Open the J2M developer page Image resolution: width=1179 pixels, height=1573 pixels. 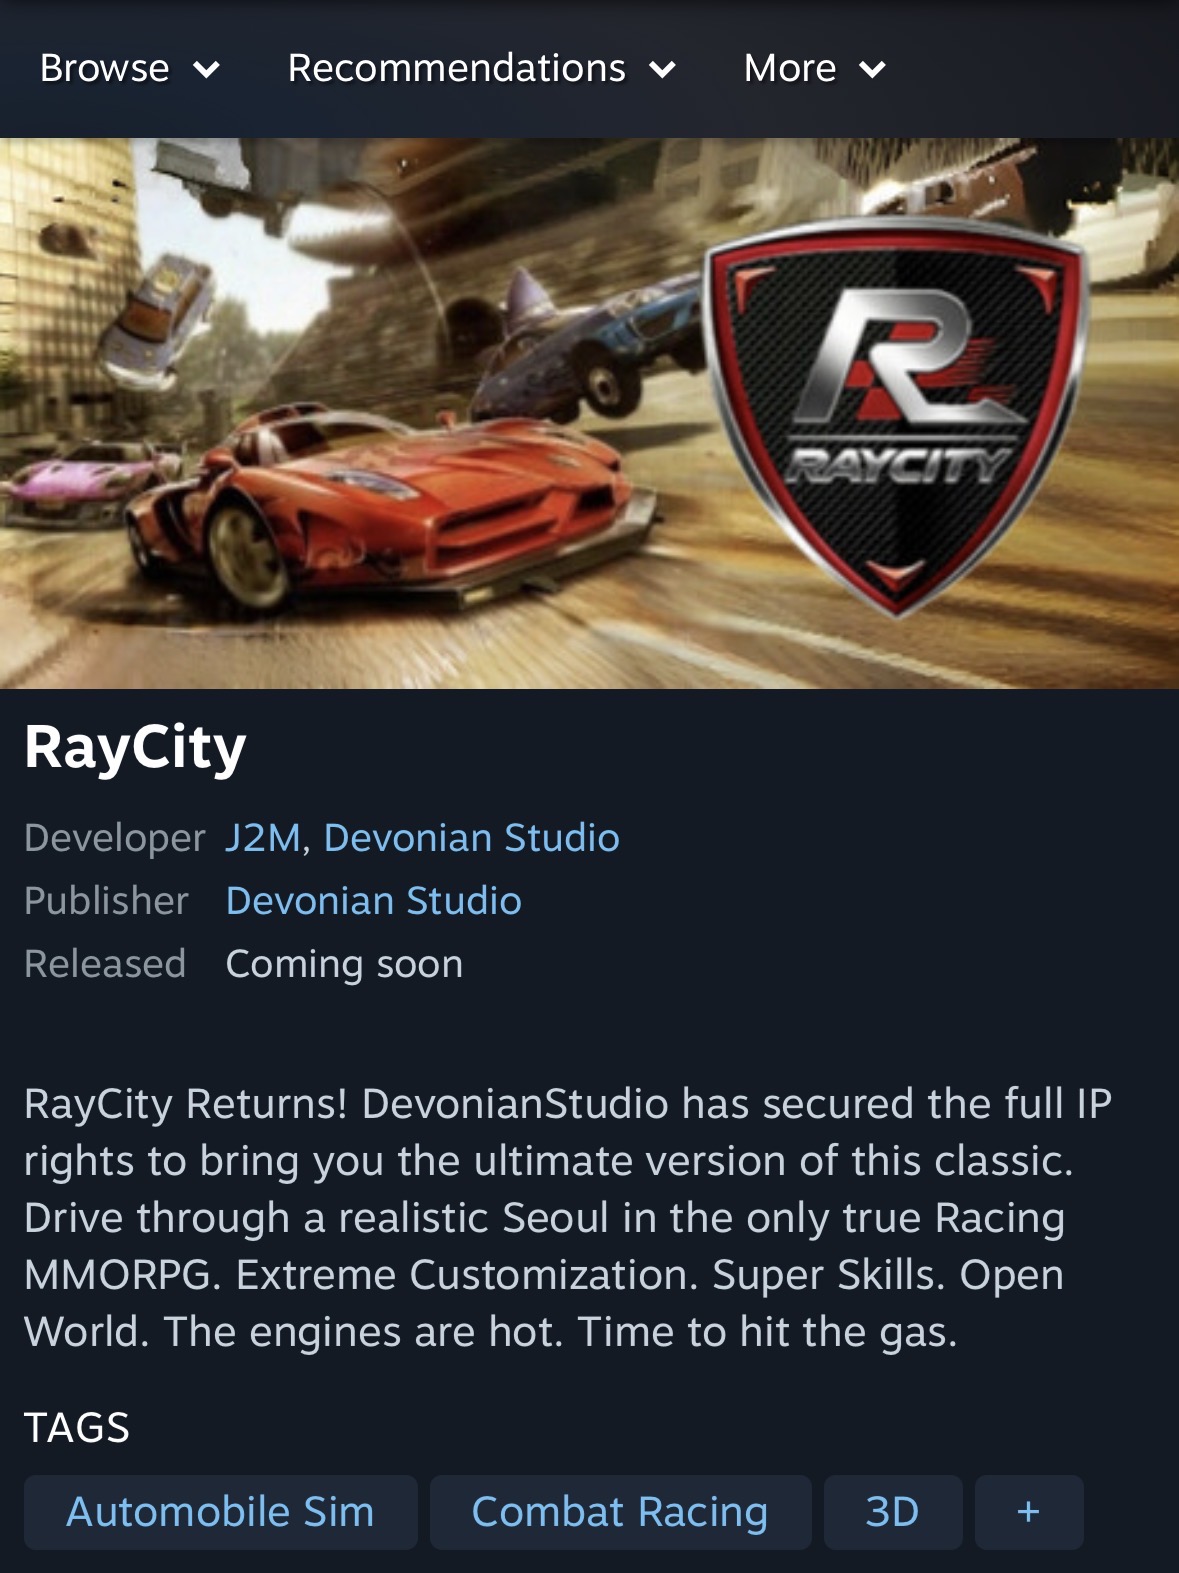[x=263, y=838]
